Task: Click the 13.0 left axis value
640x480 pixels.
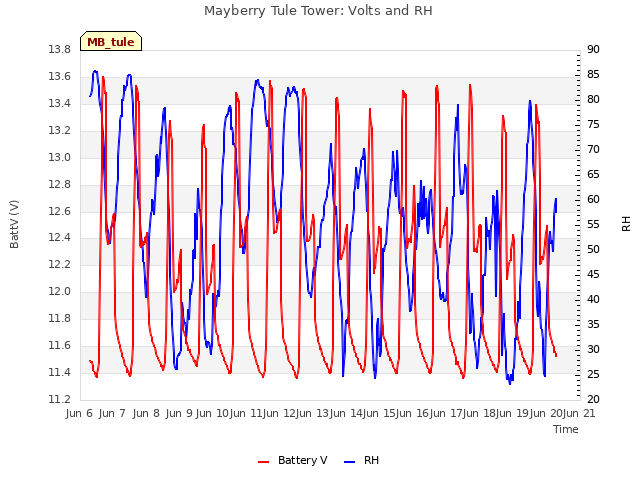Action: (60, 158)
